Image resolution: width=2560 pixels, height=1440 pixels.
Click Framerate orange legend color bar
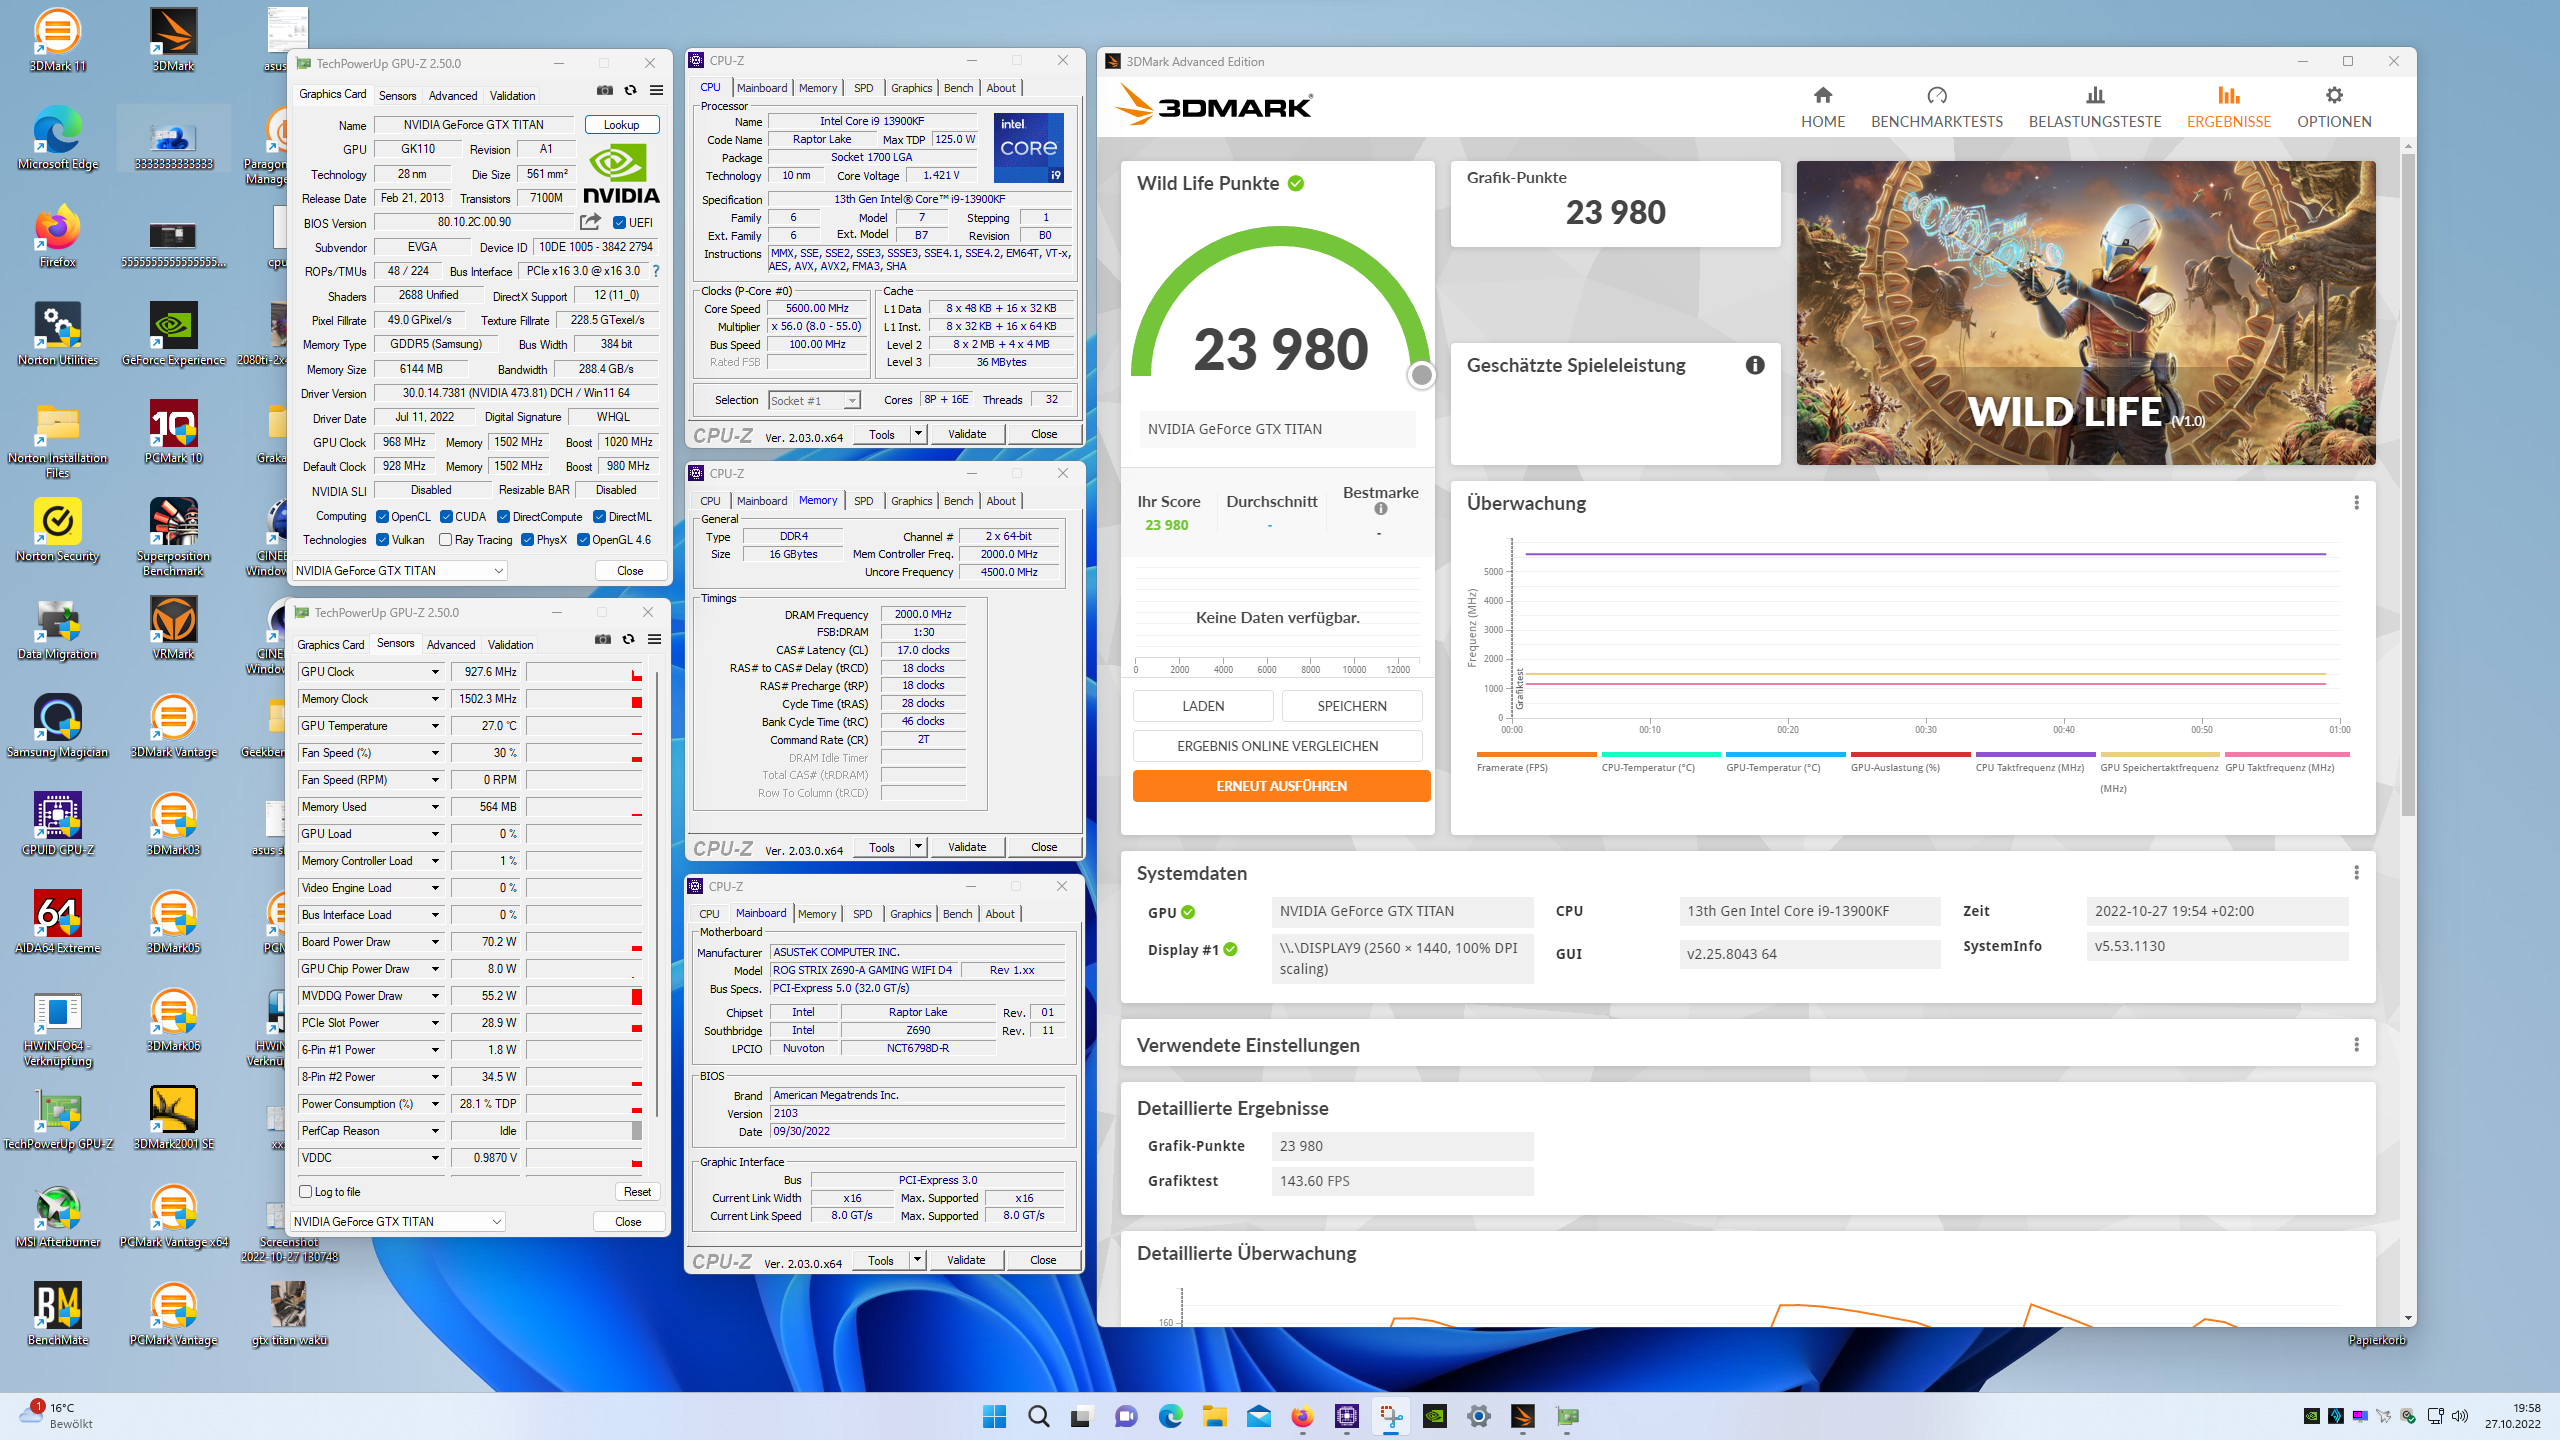click(1536, 755)
